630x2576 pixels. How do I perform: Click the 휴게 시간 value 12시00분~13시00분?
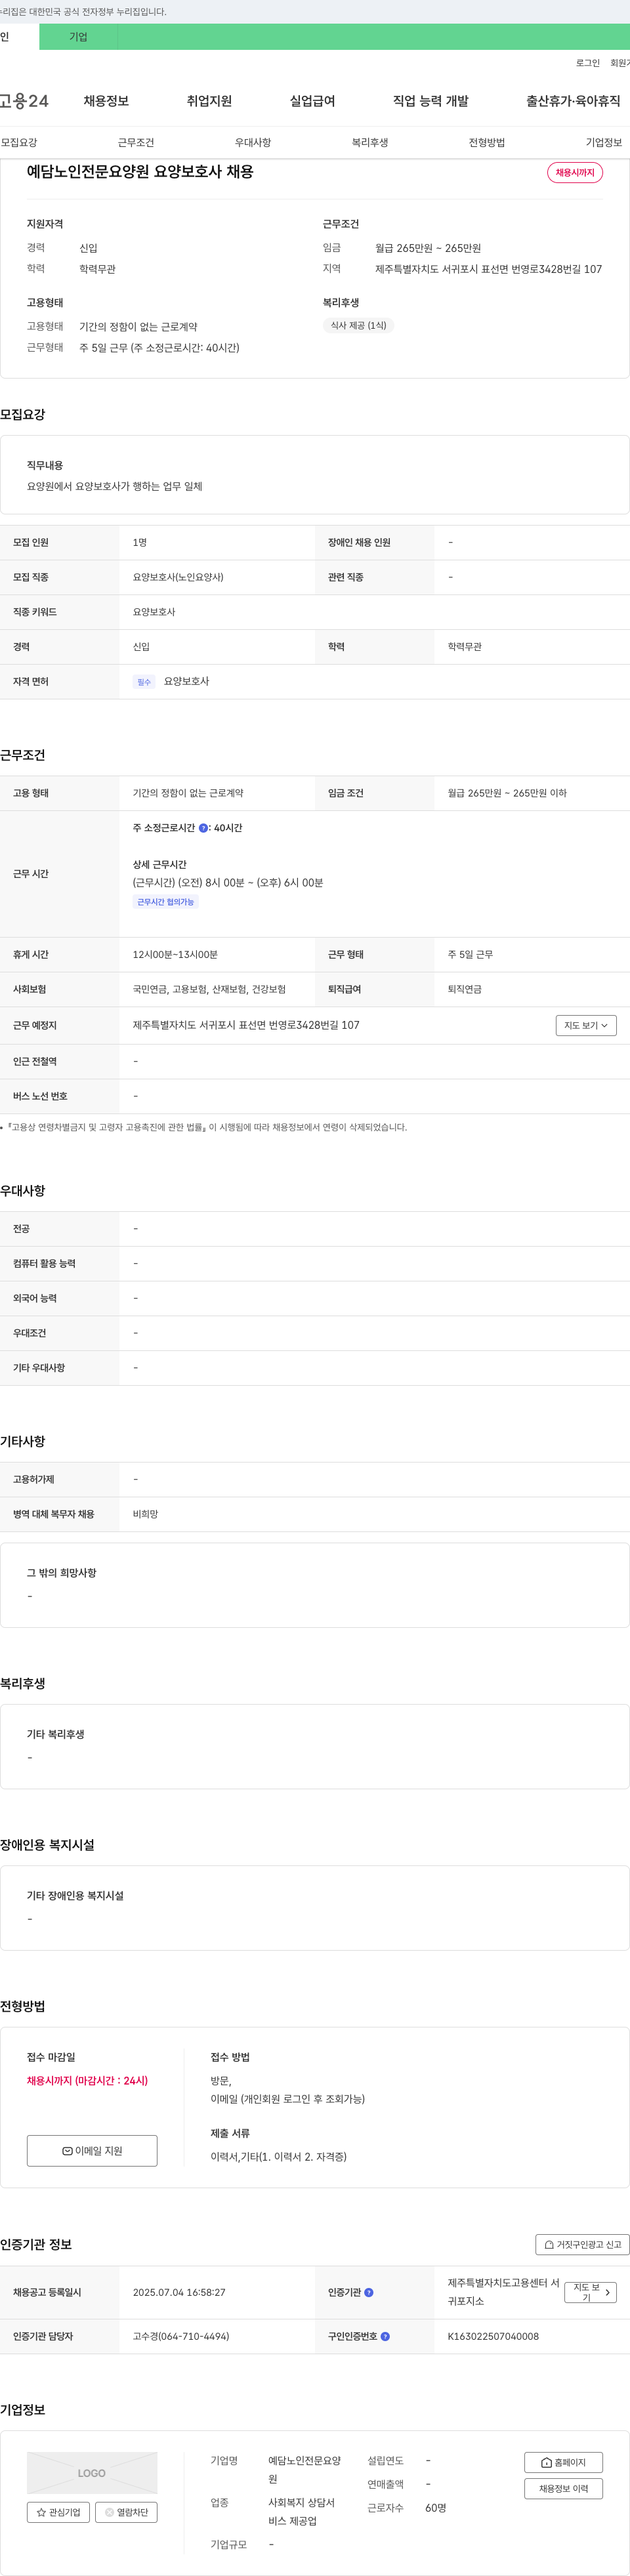[x=175, y=954]
